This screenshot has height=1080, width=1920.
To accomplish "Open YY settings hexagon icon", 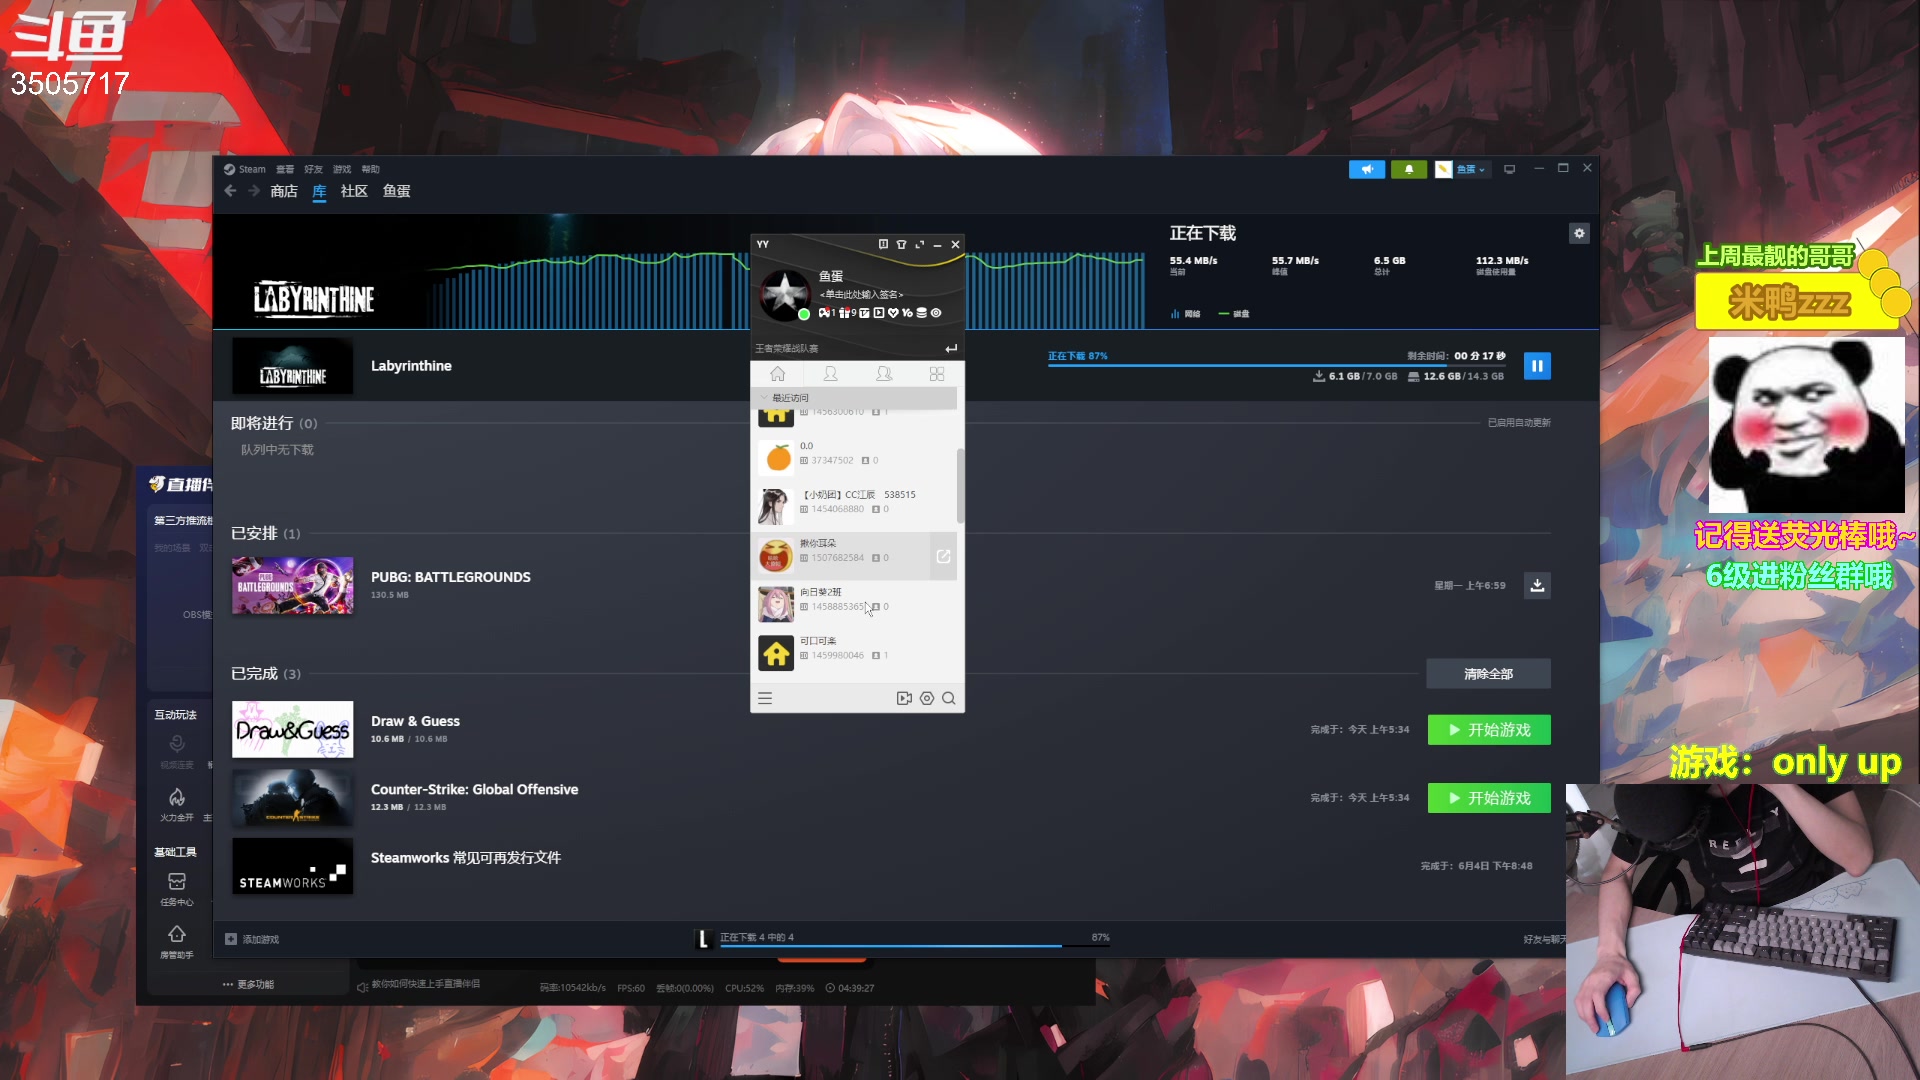I will point(927,699).
